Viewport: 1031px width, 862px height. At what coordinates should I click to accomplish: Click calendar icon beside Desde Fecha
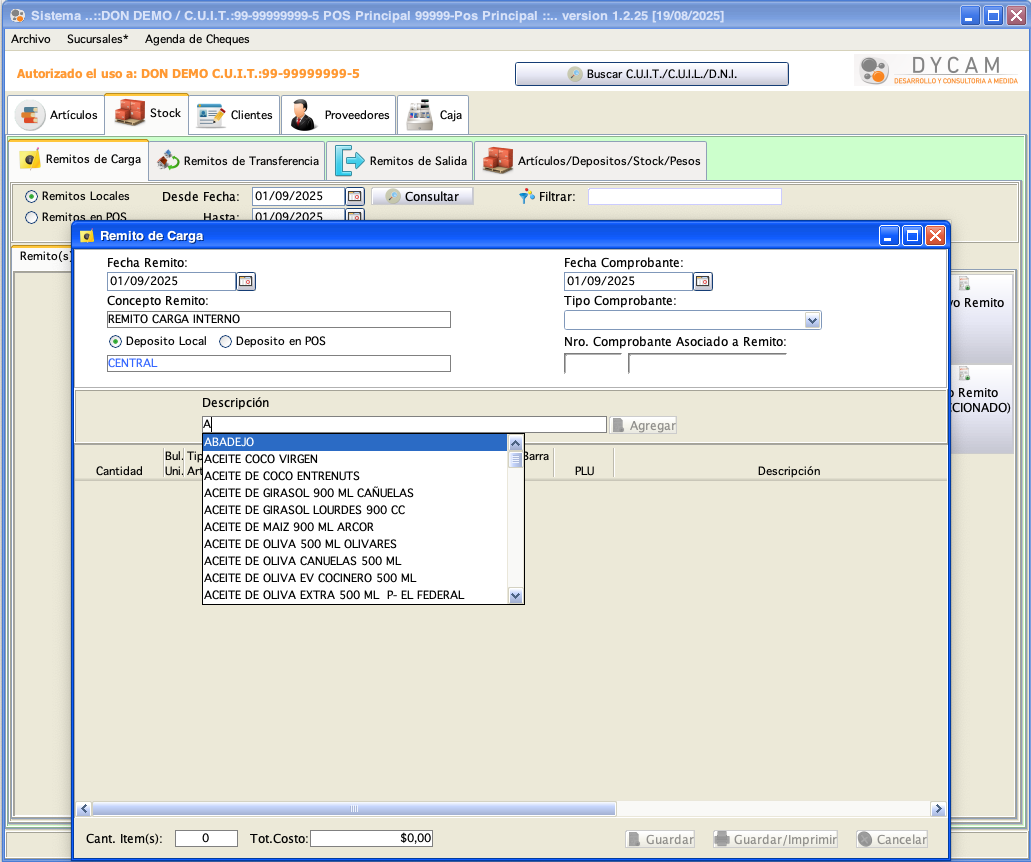coord(355,197)
